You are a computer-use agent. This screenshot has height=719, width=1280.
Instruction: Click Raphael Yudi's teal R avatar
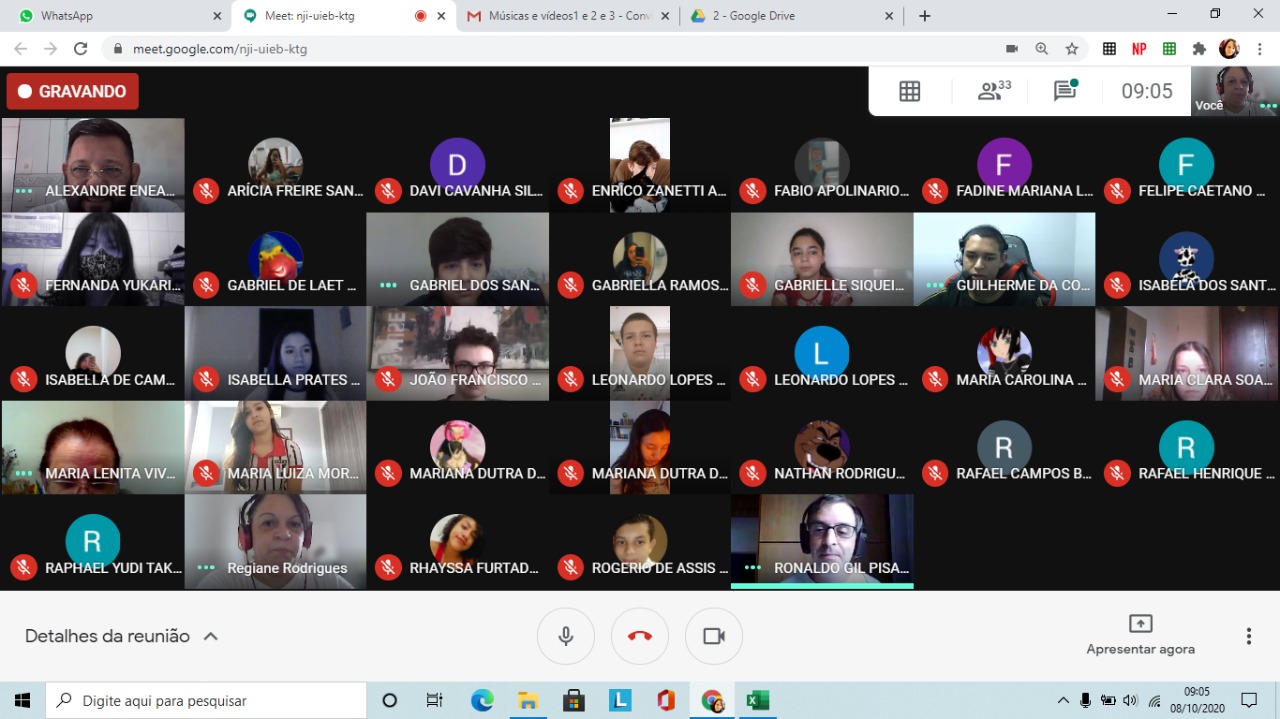pos(93,541)
